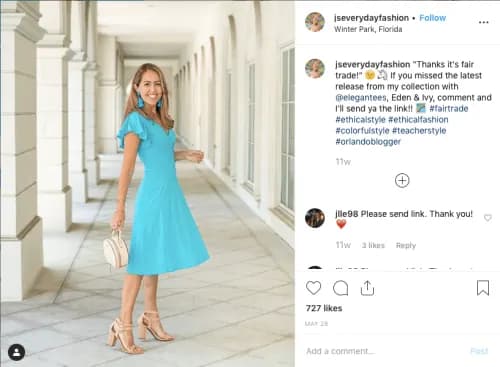Open the comment speech bubble icon
Image resolution: width=500 pixels, height=367 pixels.
[340, 288]
